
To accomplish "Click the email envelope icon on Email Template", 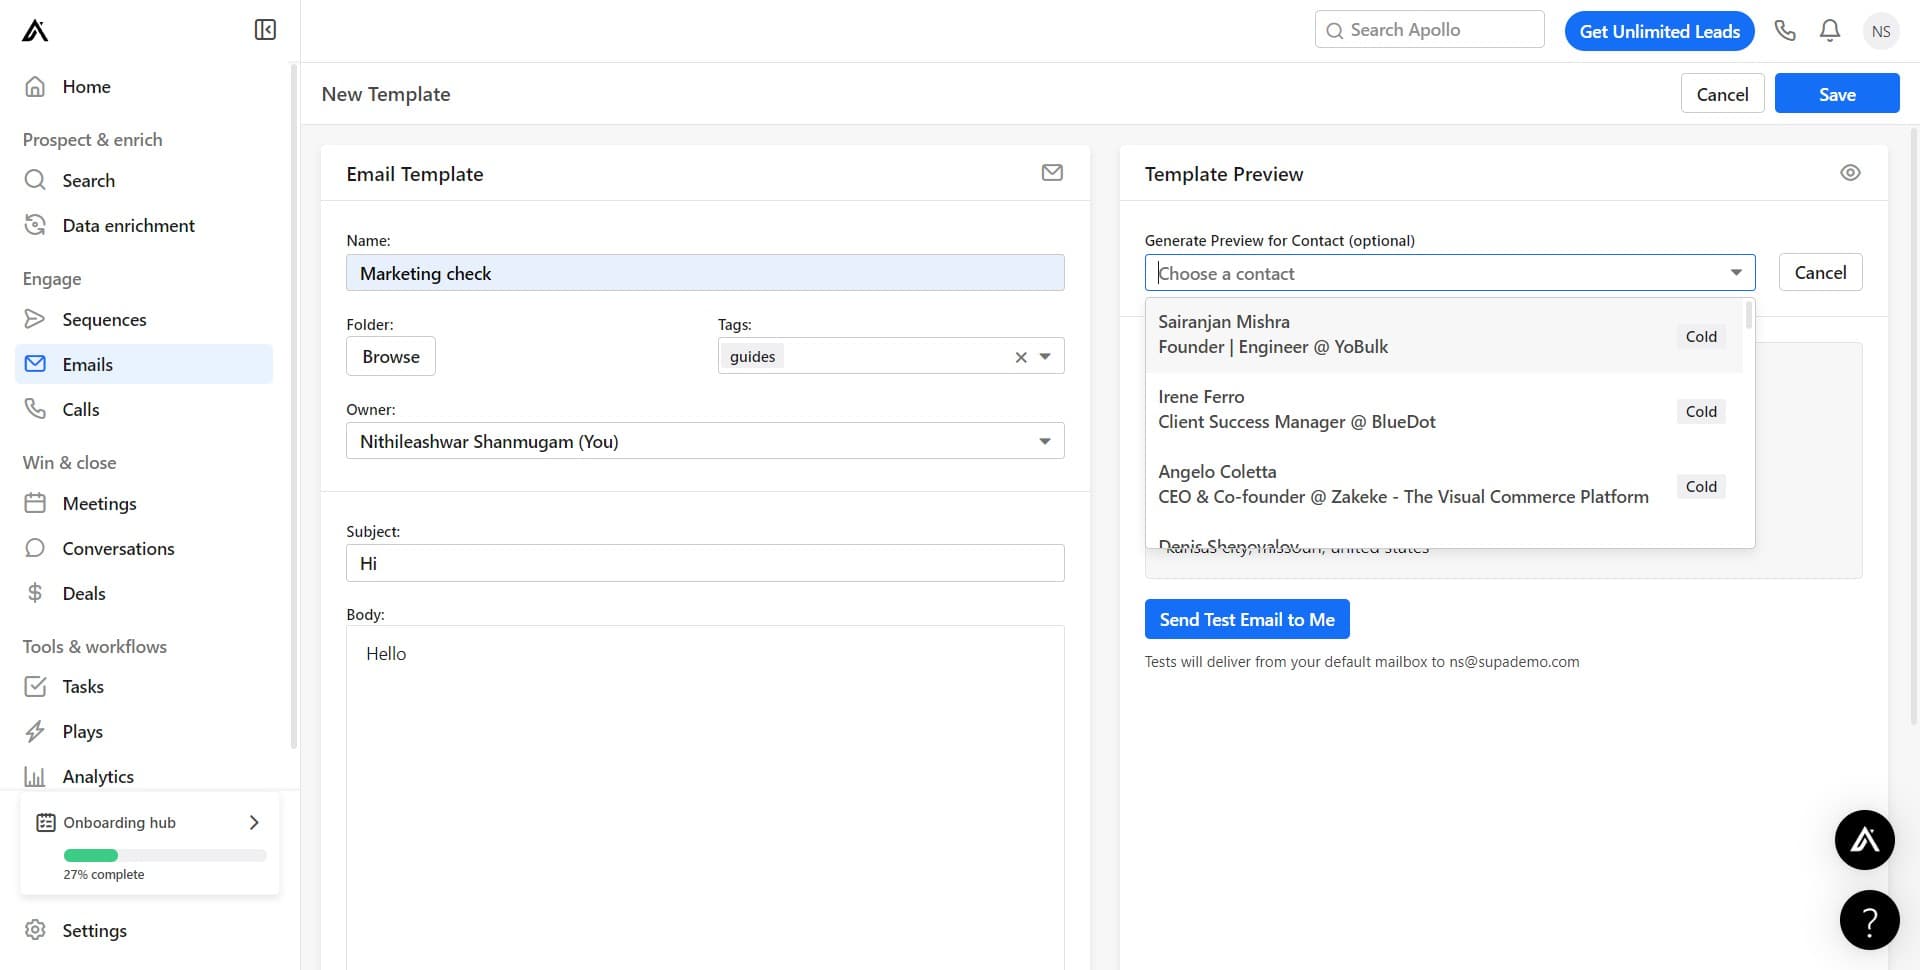I will click(1051, 172).
